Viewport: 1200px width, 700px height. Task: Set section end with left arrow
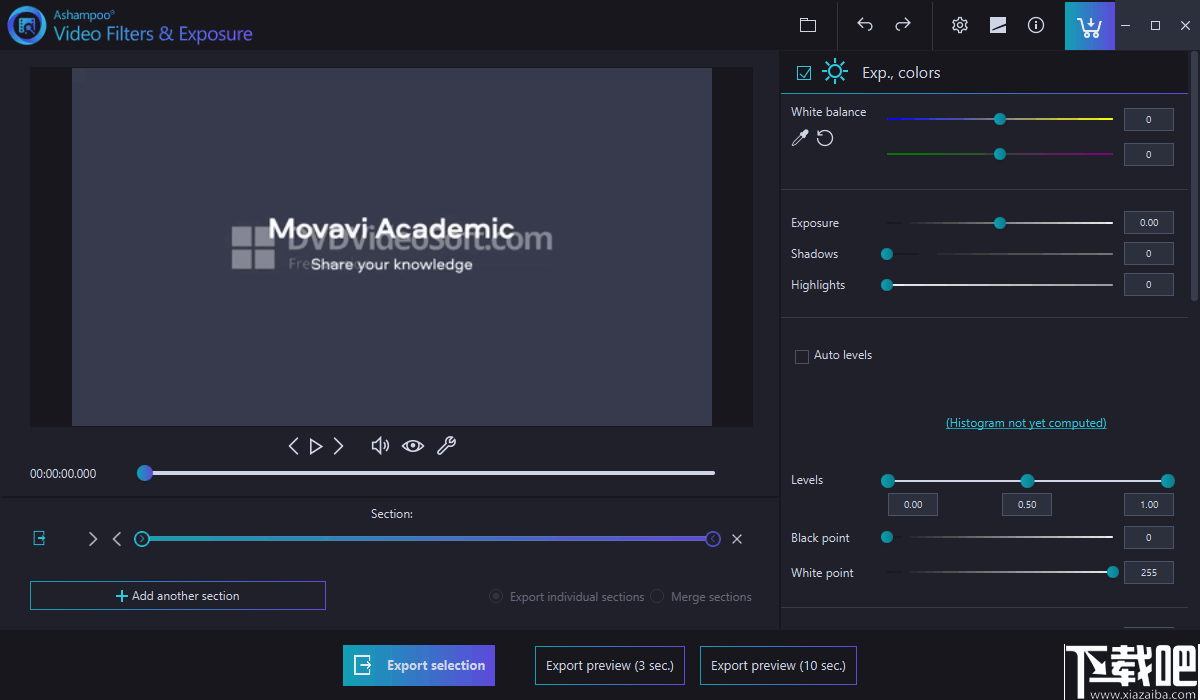117,539
